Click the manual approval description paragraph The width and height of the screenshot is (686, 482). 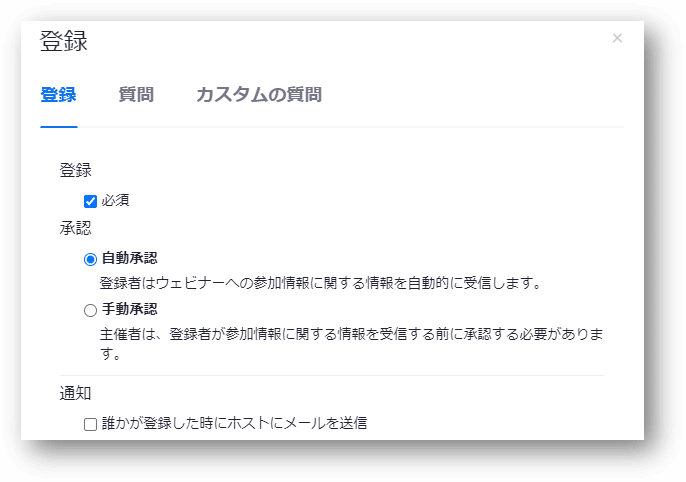(352, 343)
